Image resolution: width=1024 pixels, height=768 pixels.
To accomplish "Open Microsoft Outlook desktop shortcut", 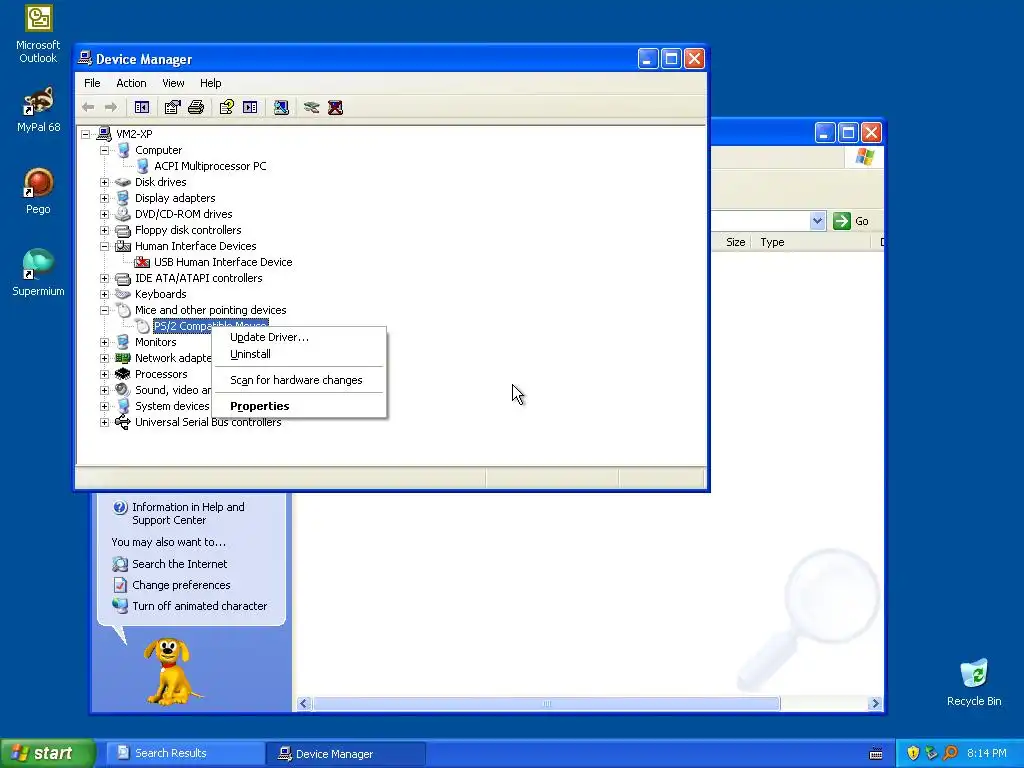I will click(38, 34).
